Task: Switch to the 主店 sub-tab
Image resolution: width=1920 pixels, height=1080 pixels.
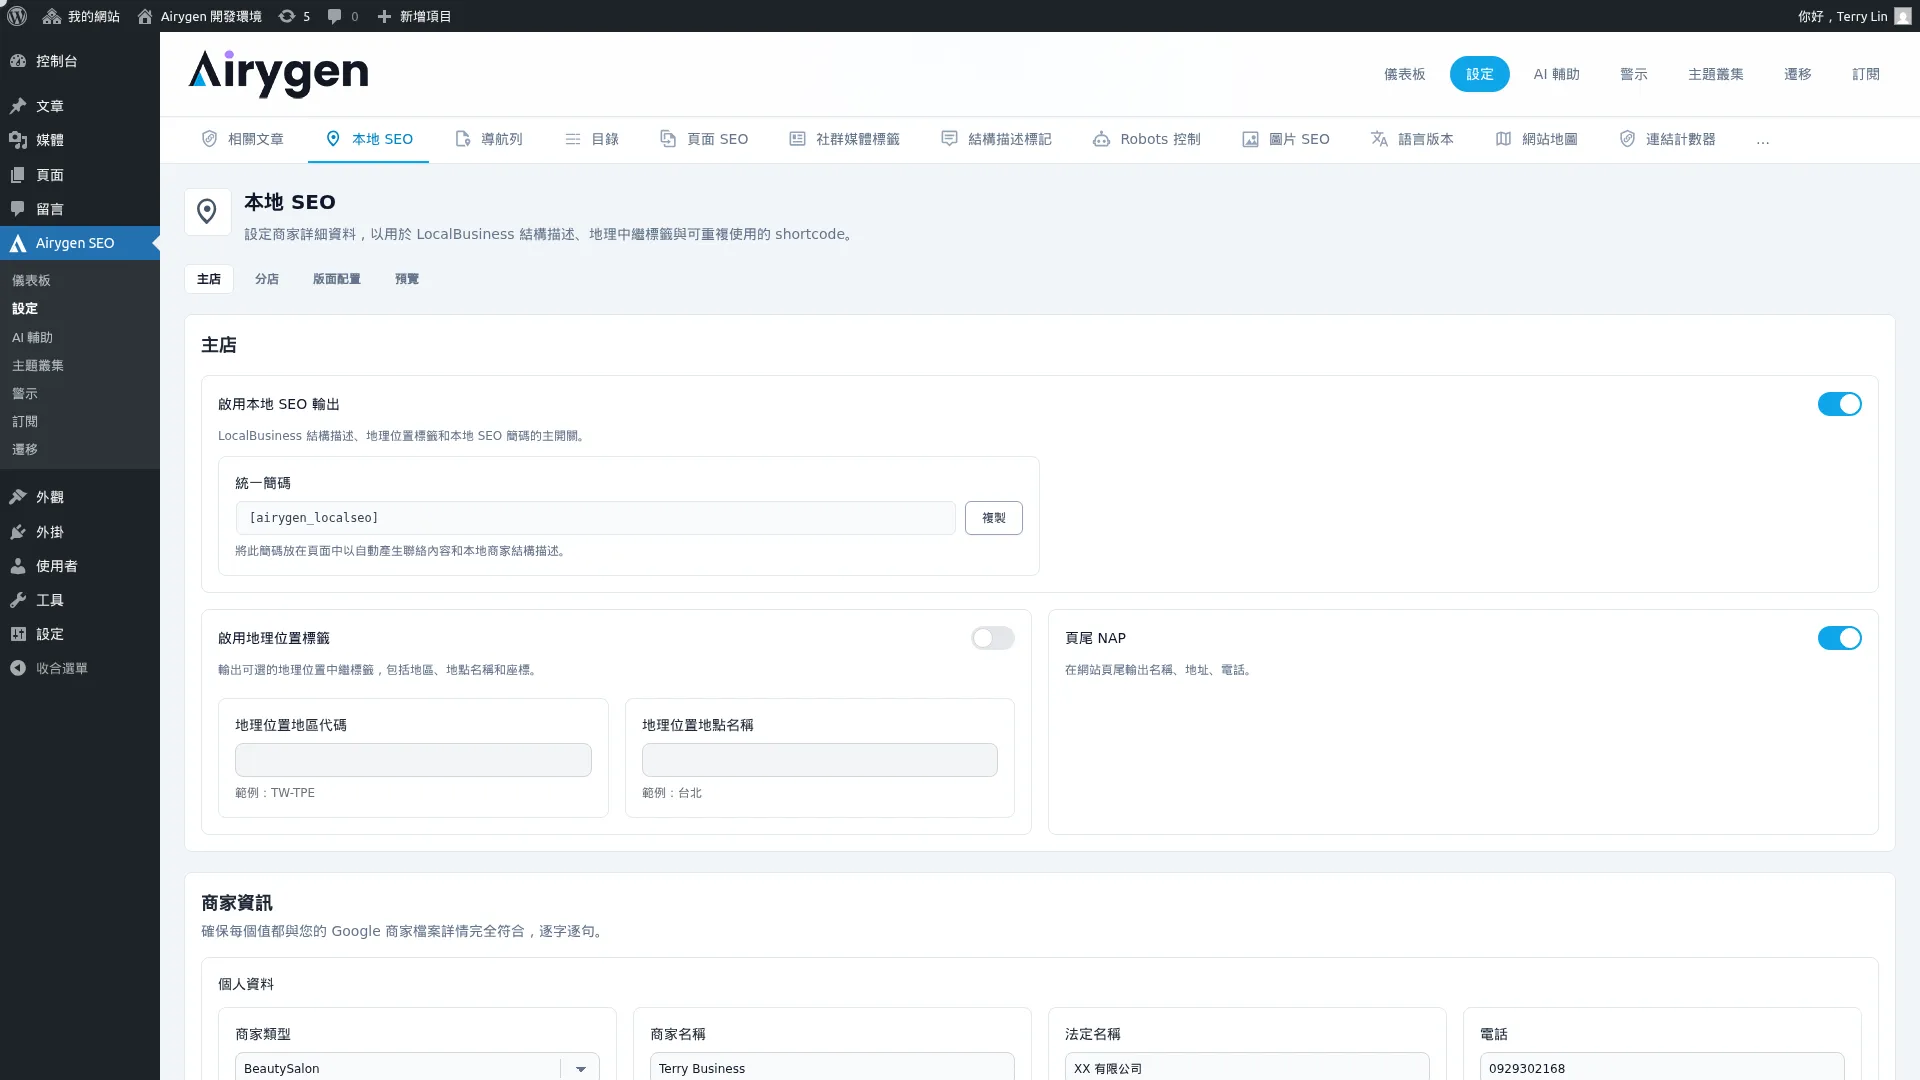Action: [x=209, y=279]
